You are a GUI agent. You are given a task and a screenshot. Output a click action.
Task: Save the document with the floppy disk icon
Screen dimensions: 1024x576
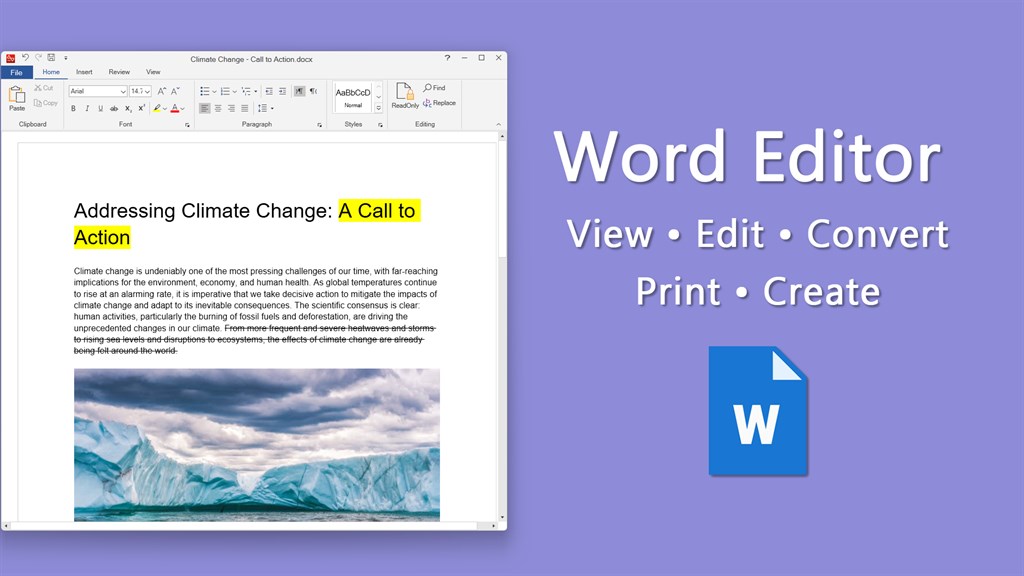click(x=51, y=57)
